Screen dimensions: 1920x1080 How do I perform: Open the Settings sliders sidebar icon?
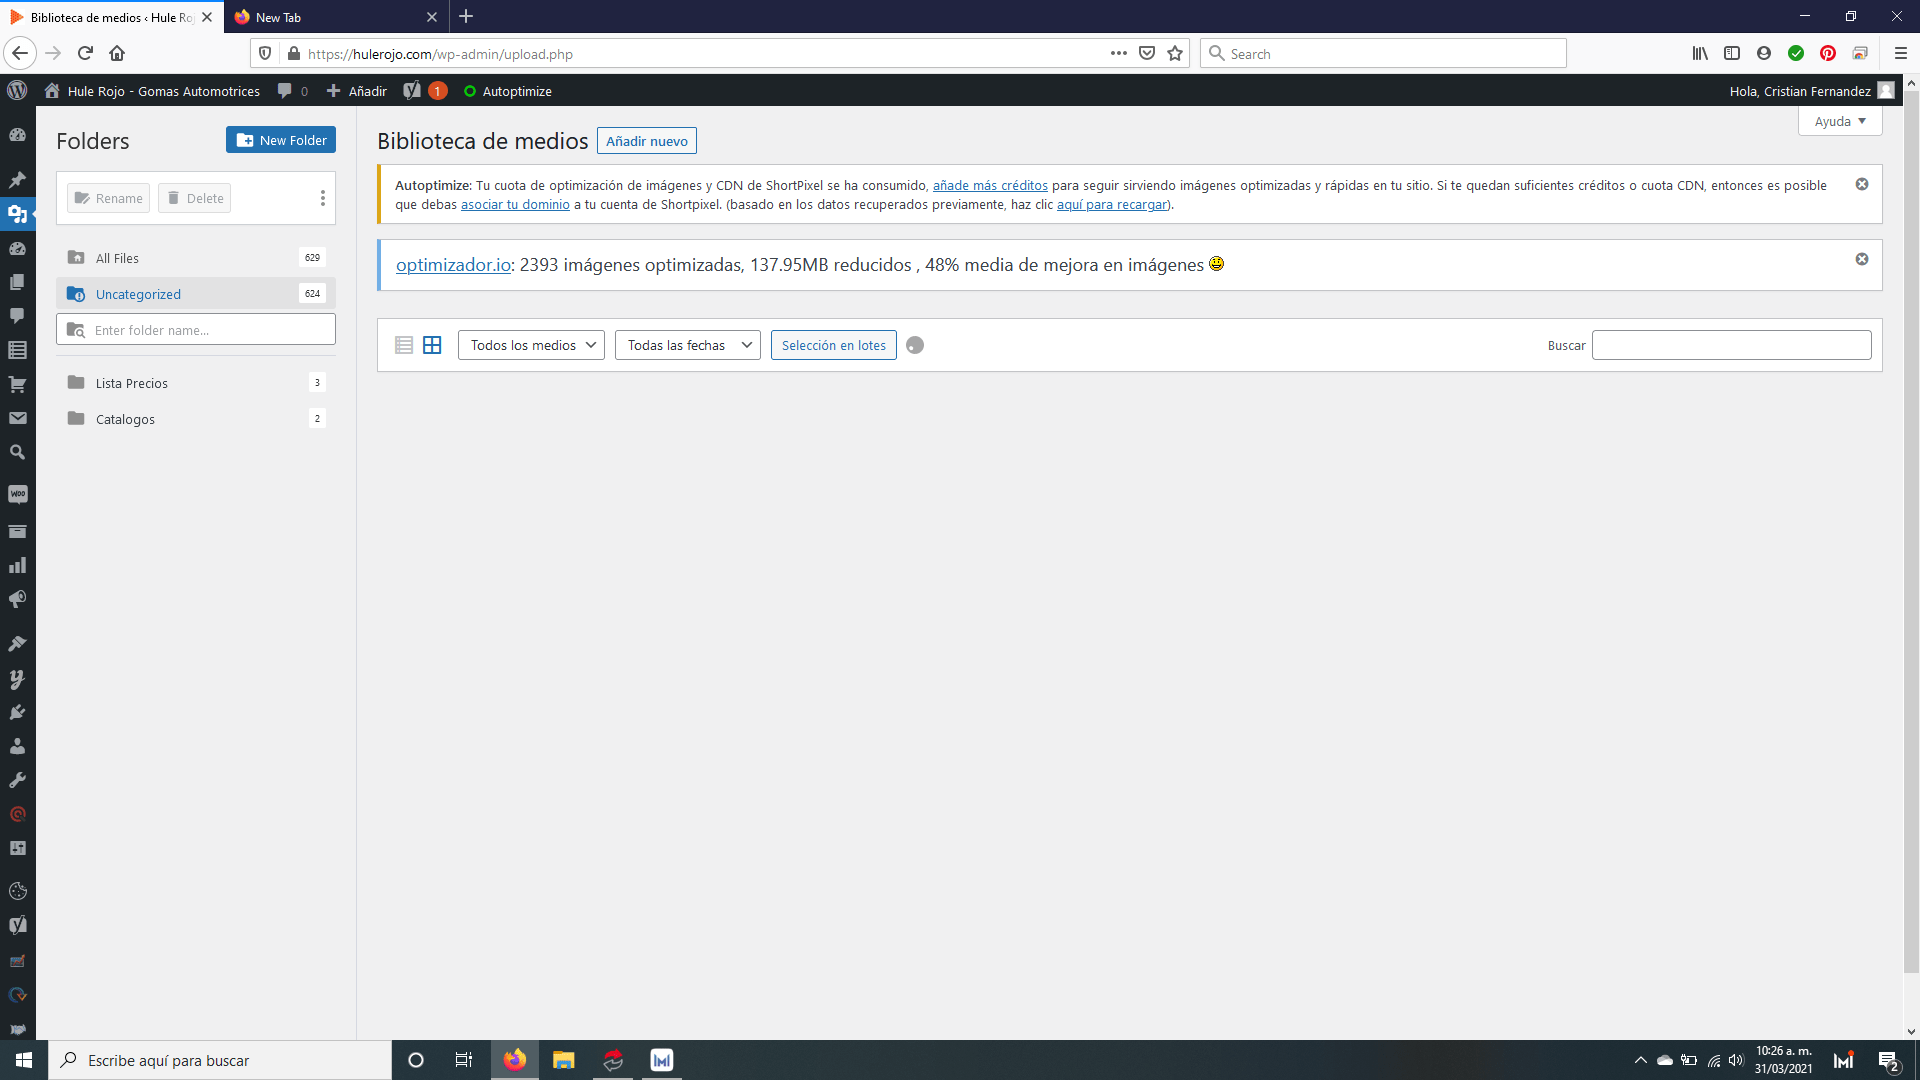[17, 848]
